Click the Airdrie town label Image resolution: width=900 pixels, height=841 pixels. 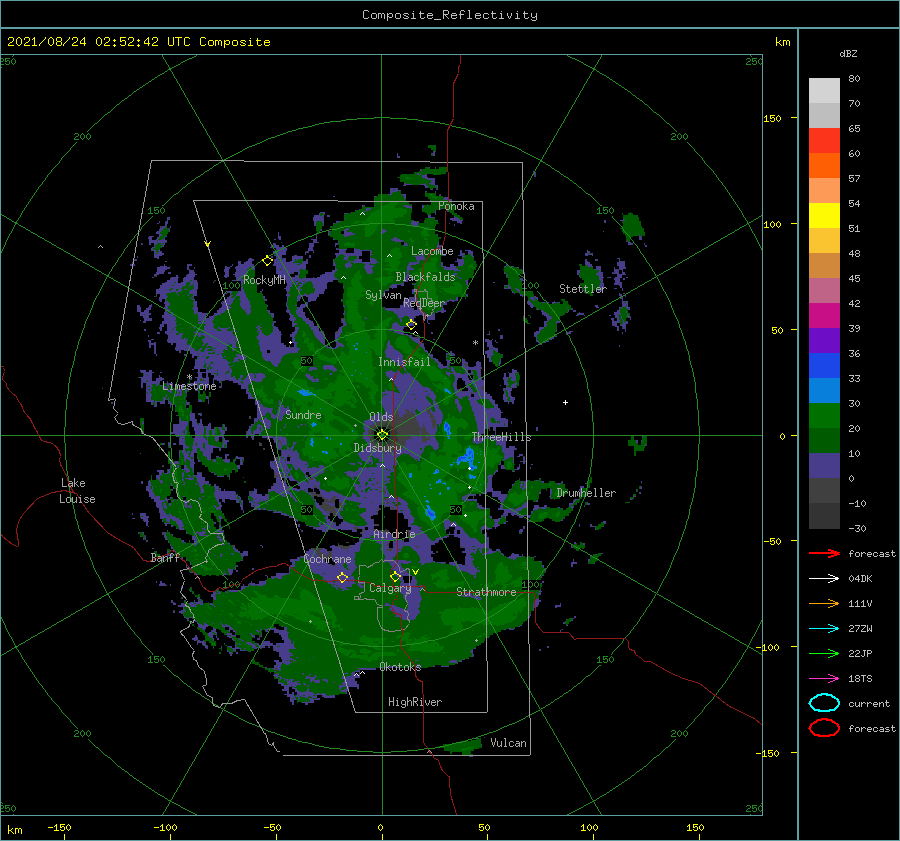point(394,534)
